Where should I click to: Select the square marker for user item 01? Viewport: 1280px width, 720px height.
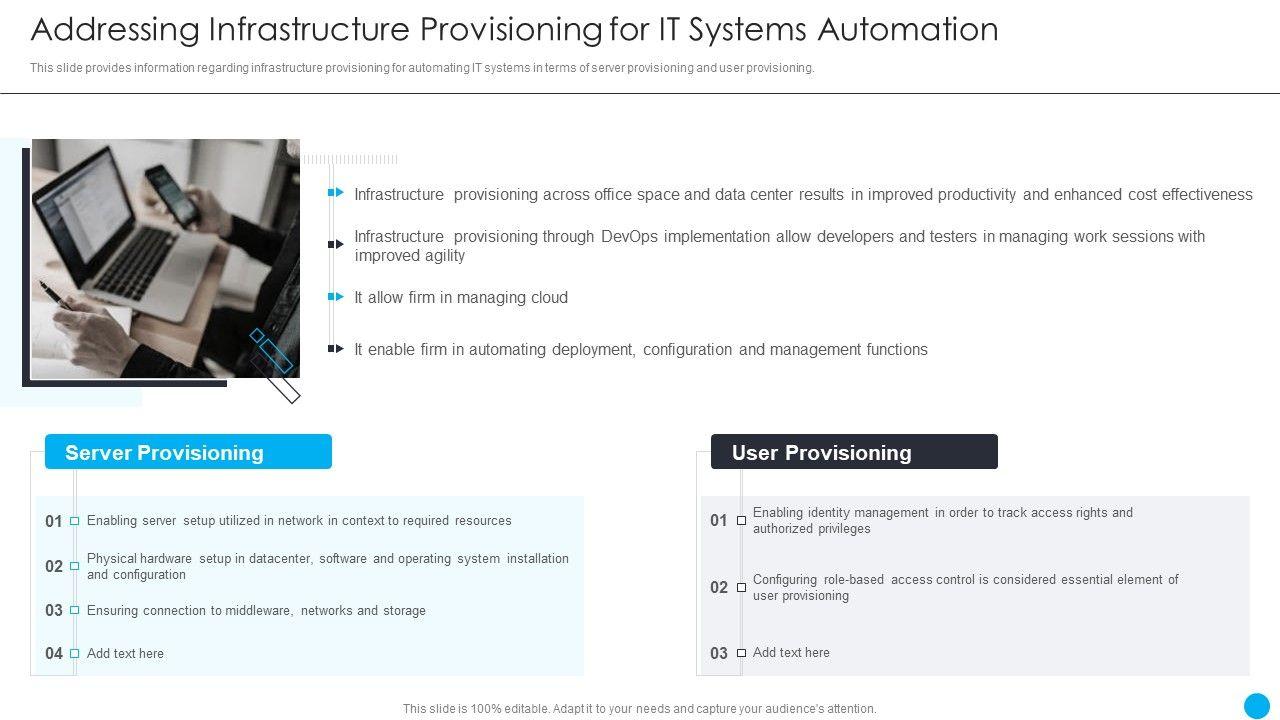tap(741, 521)
